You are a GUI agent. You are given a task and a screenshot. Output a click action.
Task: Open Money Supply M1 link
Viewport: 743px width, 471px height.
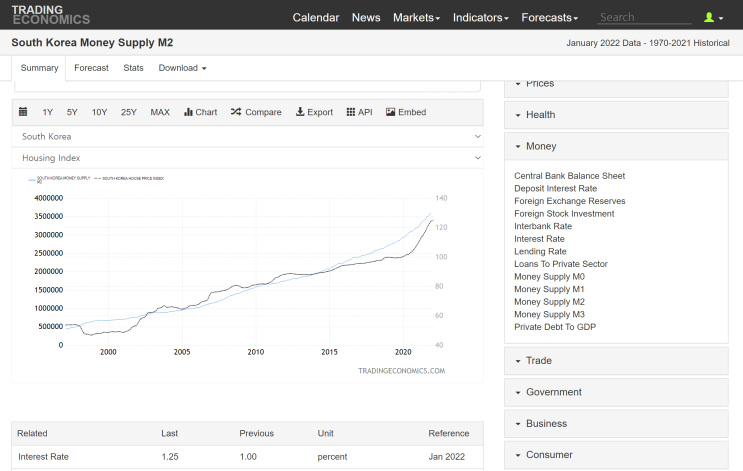click(549, 289)
